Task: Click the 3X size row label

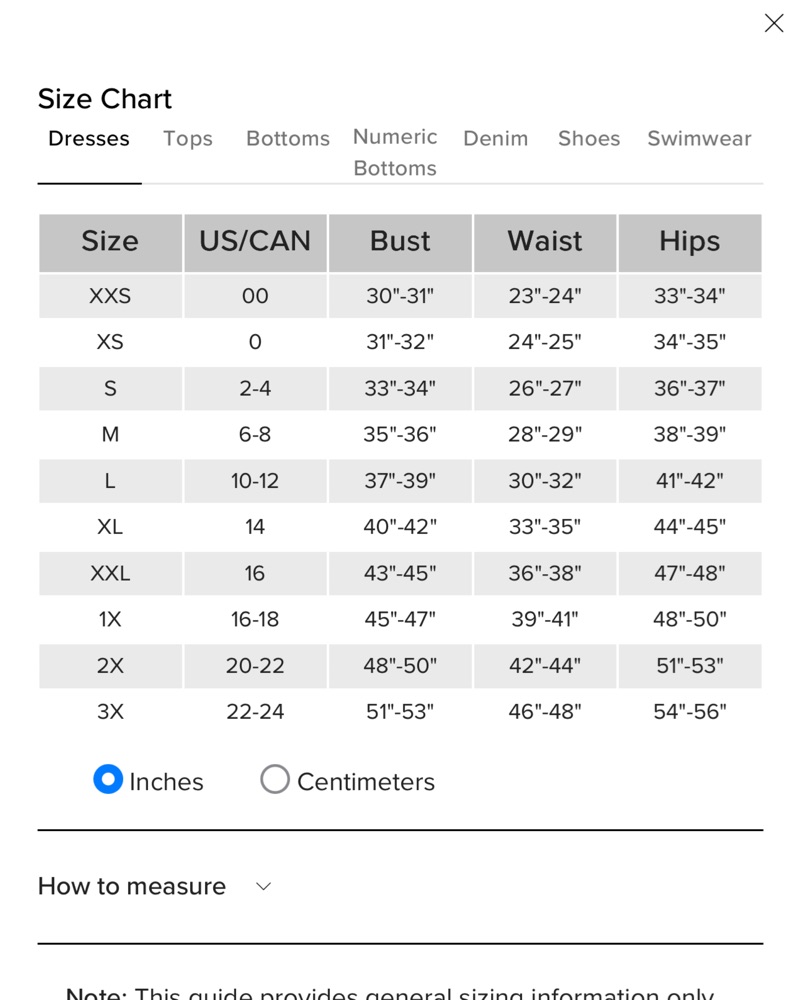Action: click(x=110, y=712)
